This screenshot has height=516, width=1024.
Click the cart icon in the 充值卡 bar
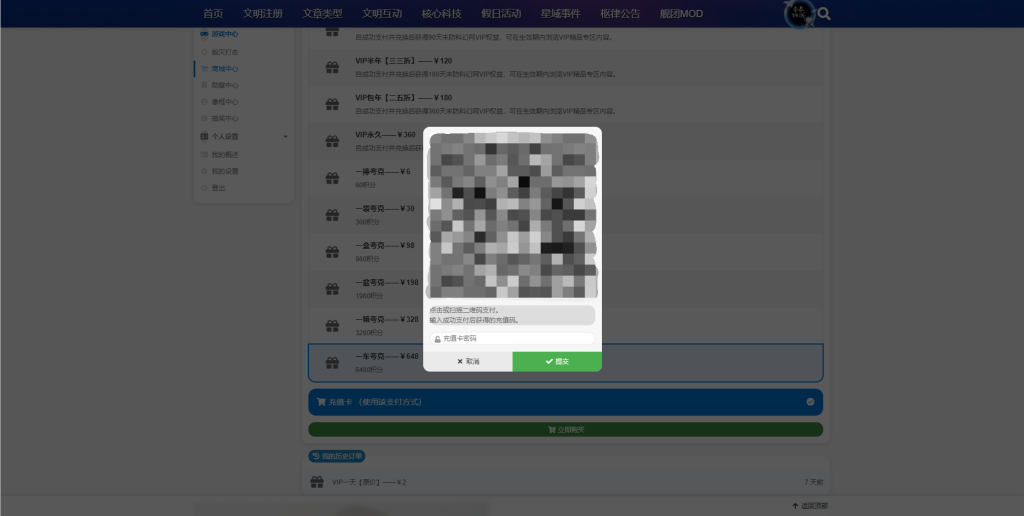click(321, 402)
